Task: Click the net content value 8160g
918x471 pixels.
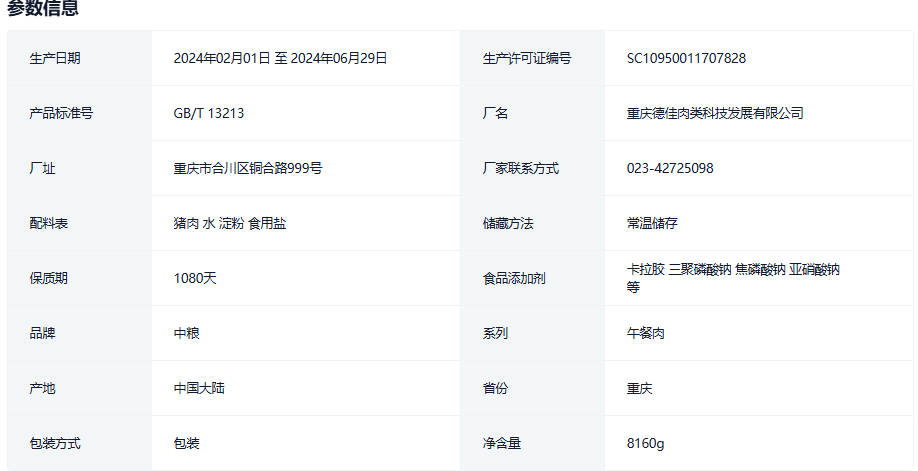Action: pyautogui.click(x=645, y=443)
